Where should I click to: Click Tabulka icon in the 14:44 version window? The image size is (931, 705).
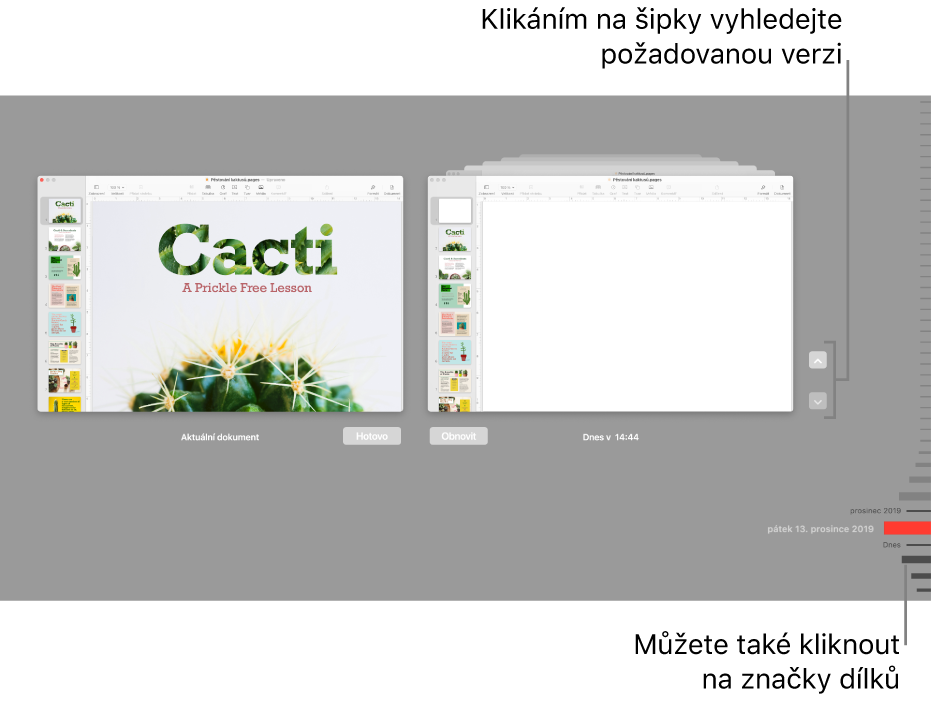[598, 189]
